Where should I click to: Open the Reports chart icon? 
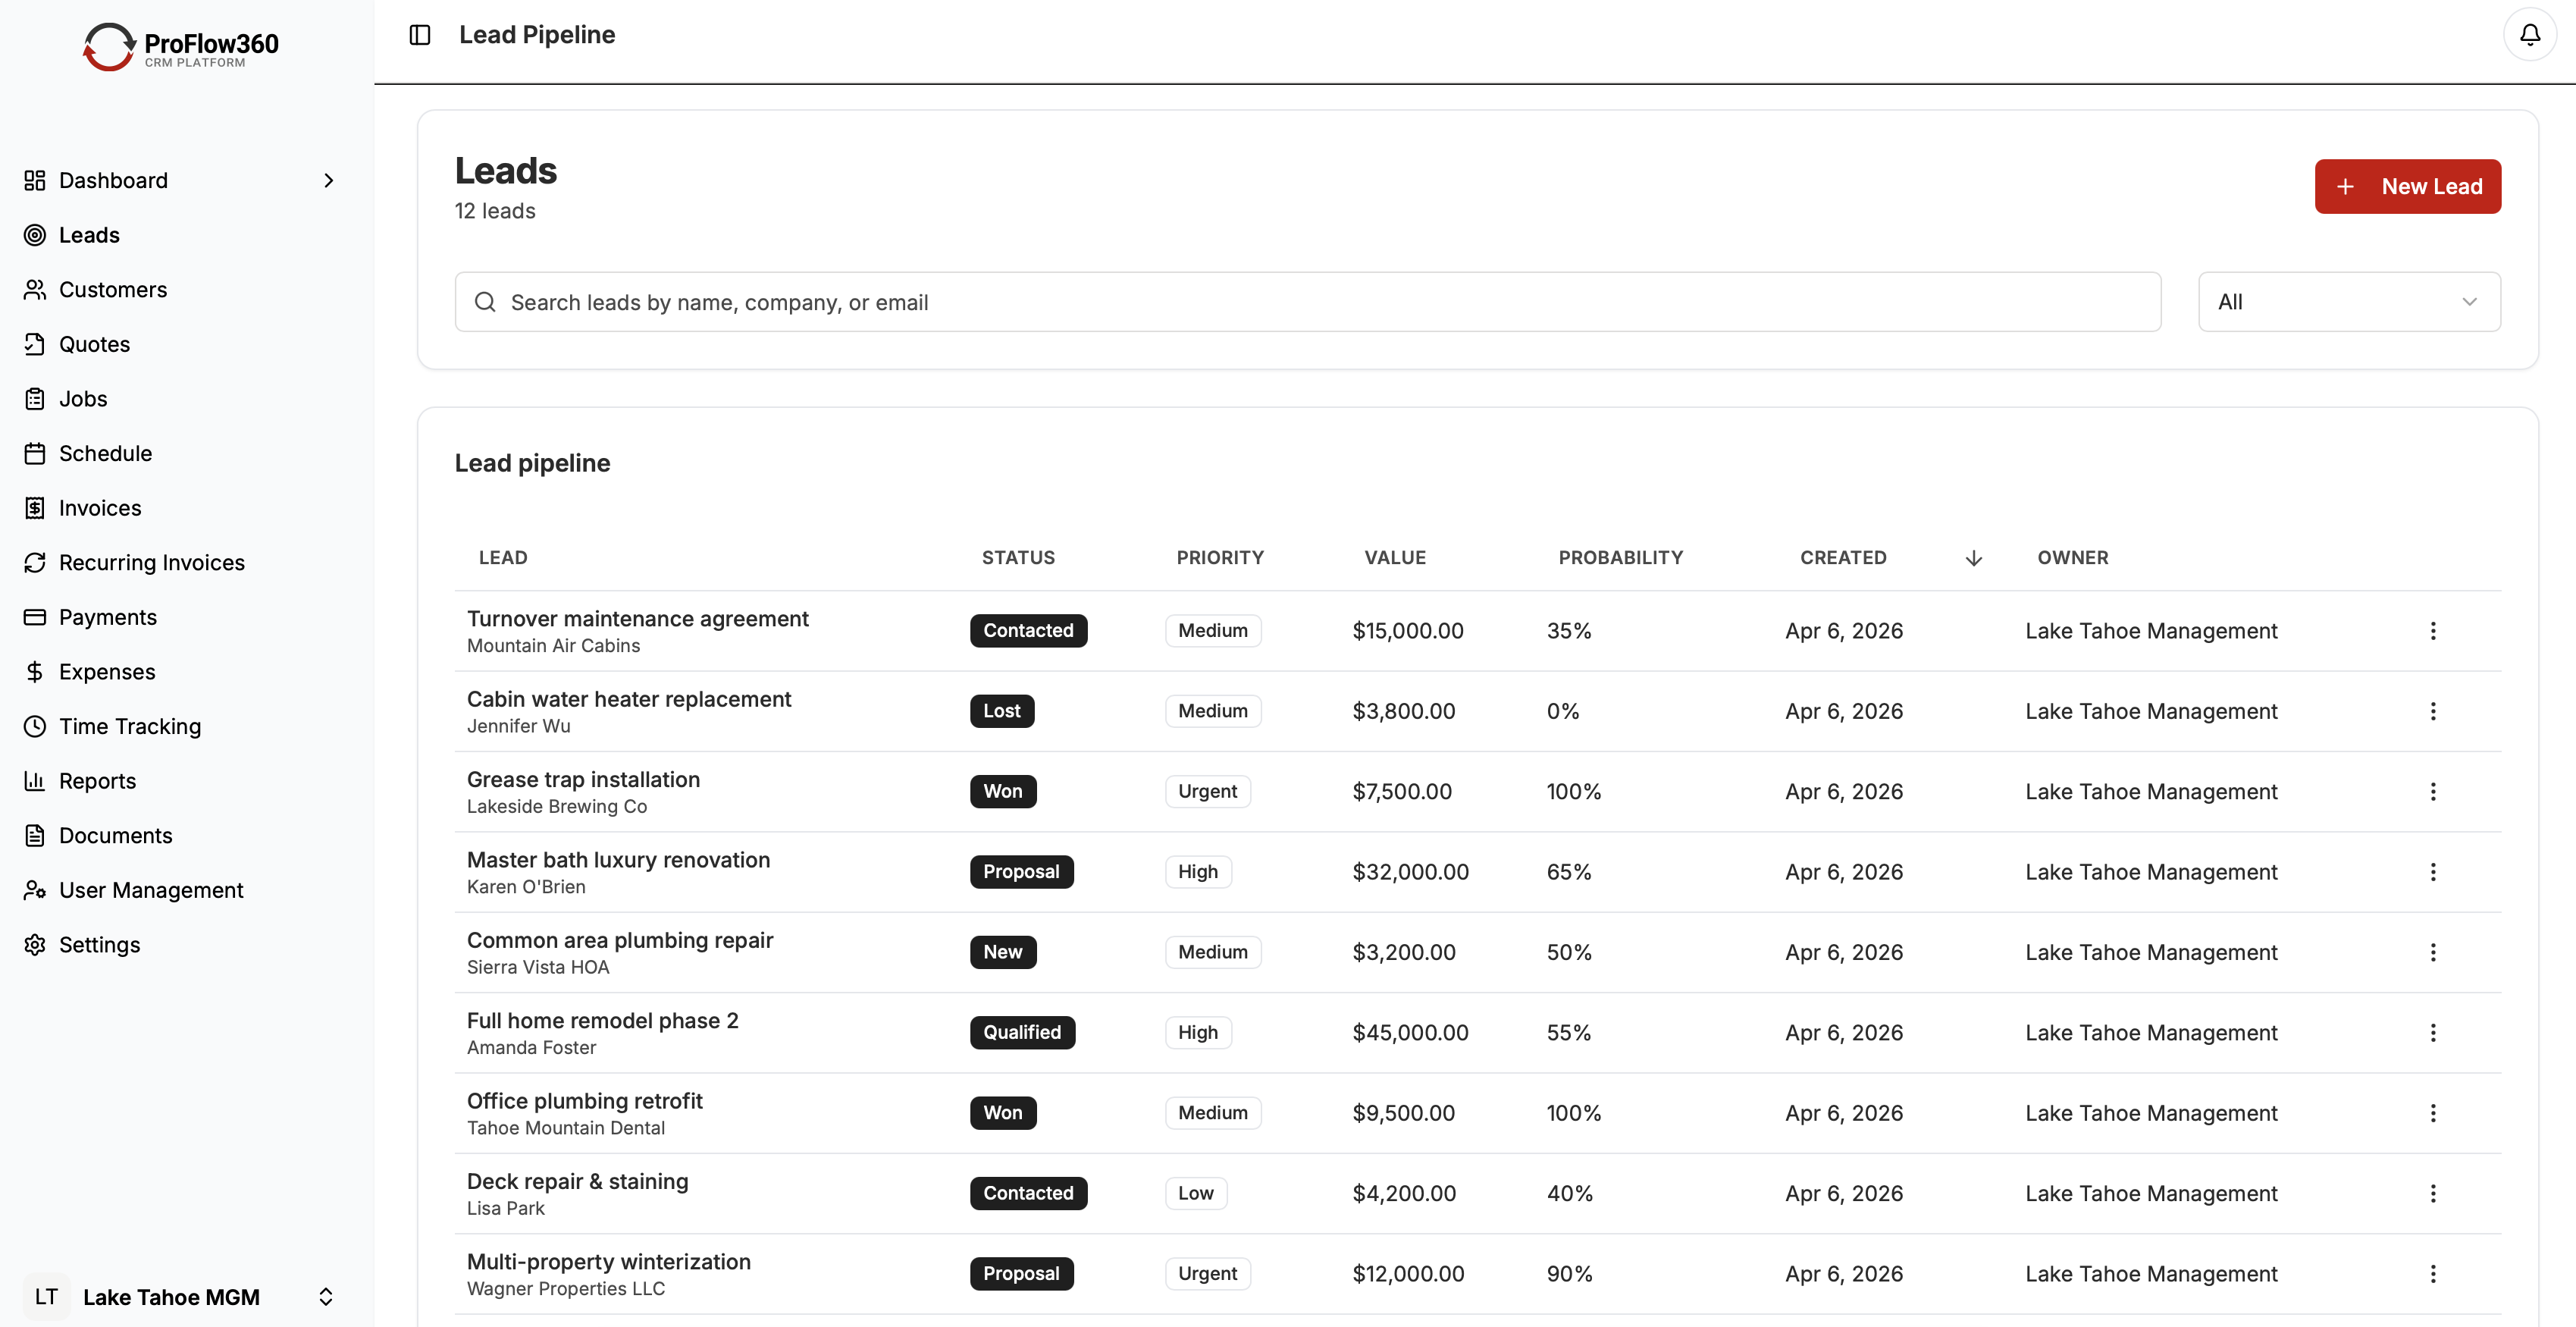(35, 781)
